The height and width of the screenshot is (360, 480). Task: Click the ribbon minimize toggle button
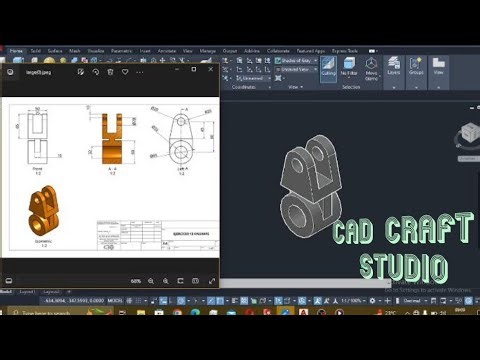[x=373, y=51]
